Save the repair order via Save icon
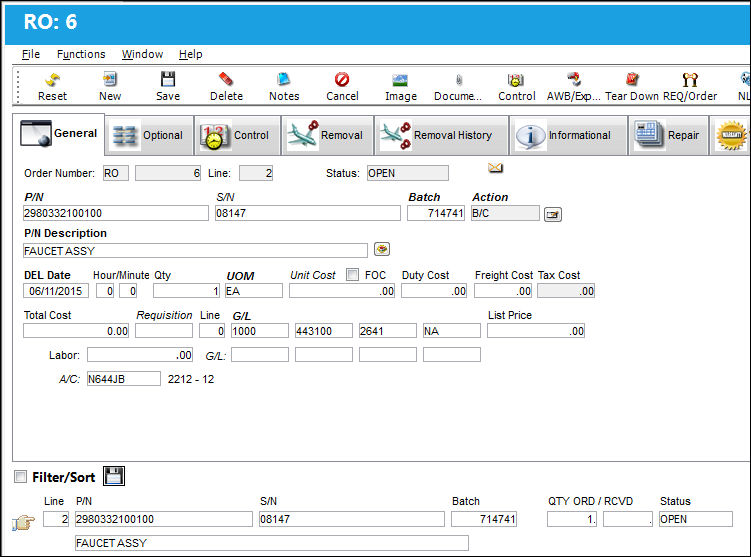Image resolution: width=751 pixels, height=557 pixels. click(x=168, y=80)
